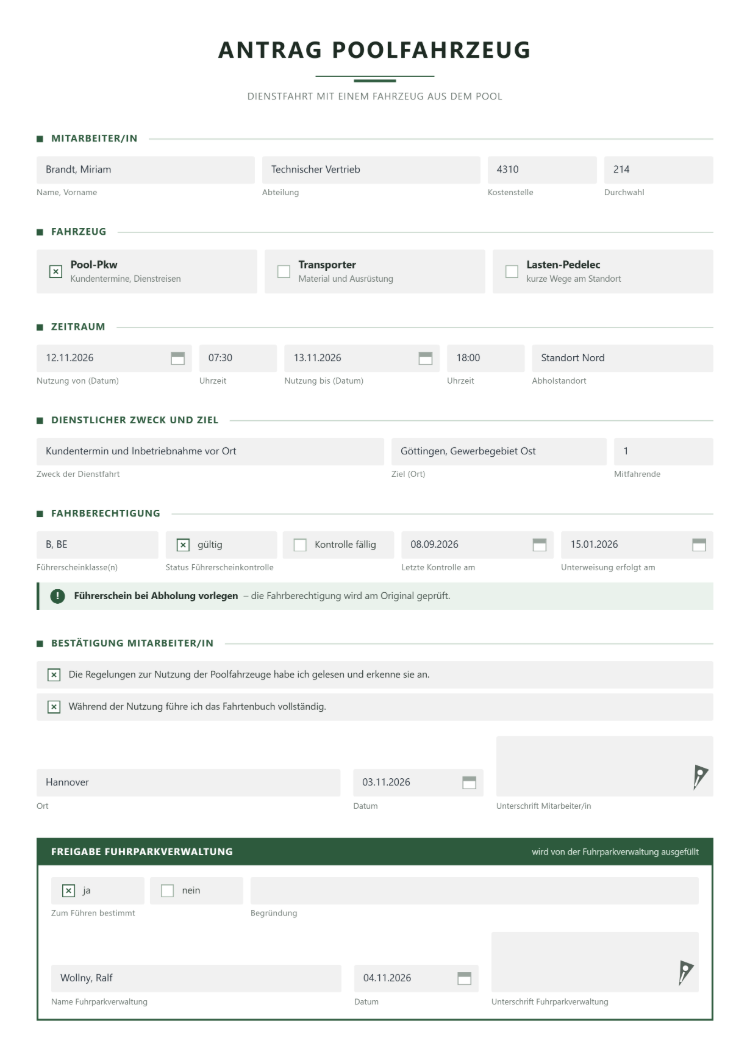The image size is (750, 1060).
Task: Click subtitle 'Dienstfahrt mit einem Fahrzeug aus dem Pool'
Action: [x=375, y=97]
